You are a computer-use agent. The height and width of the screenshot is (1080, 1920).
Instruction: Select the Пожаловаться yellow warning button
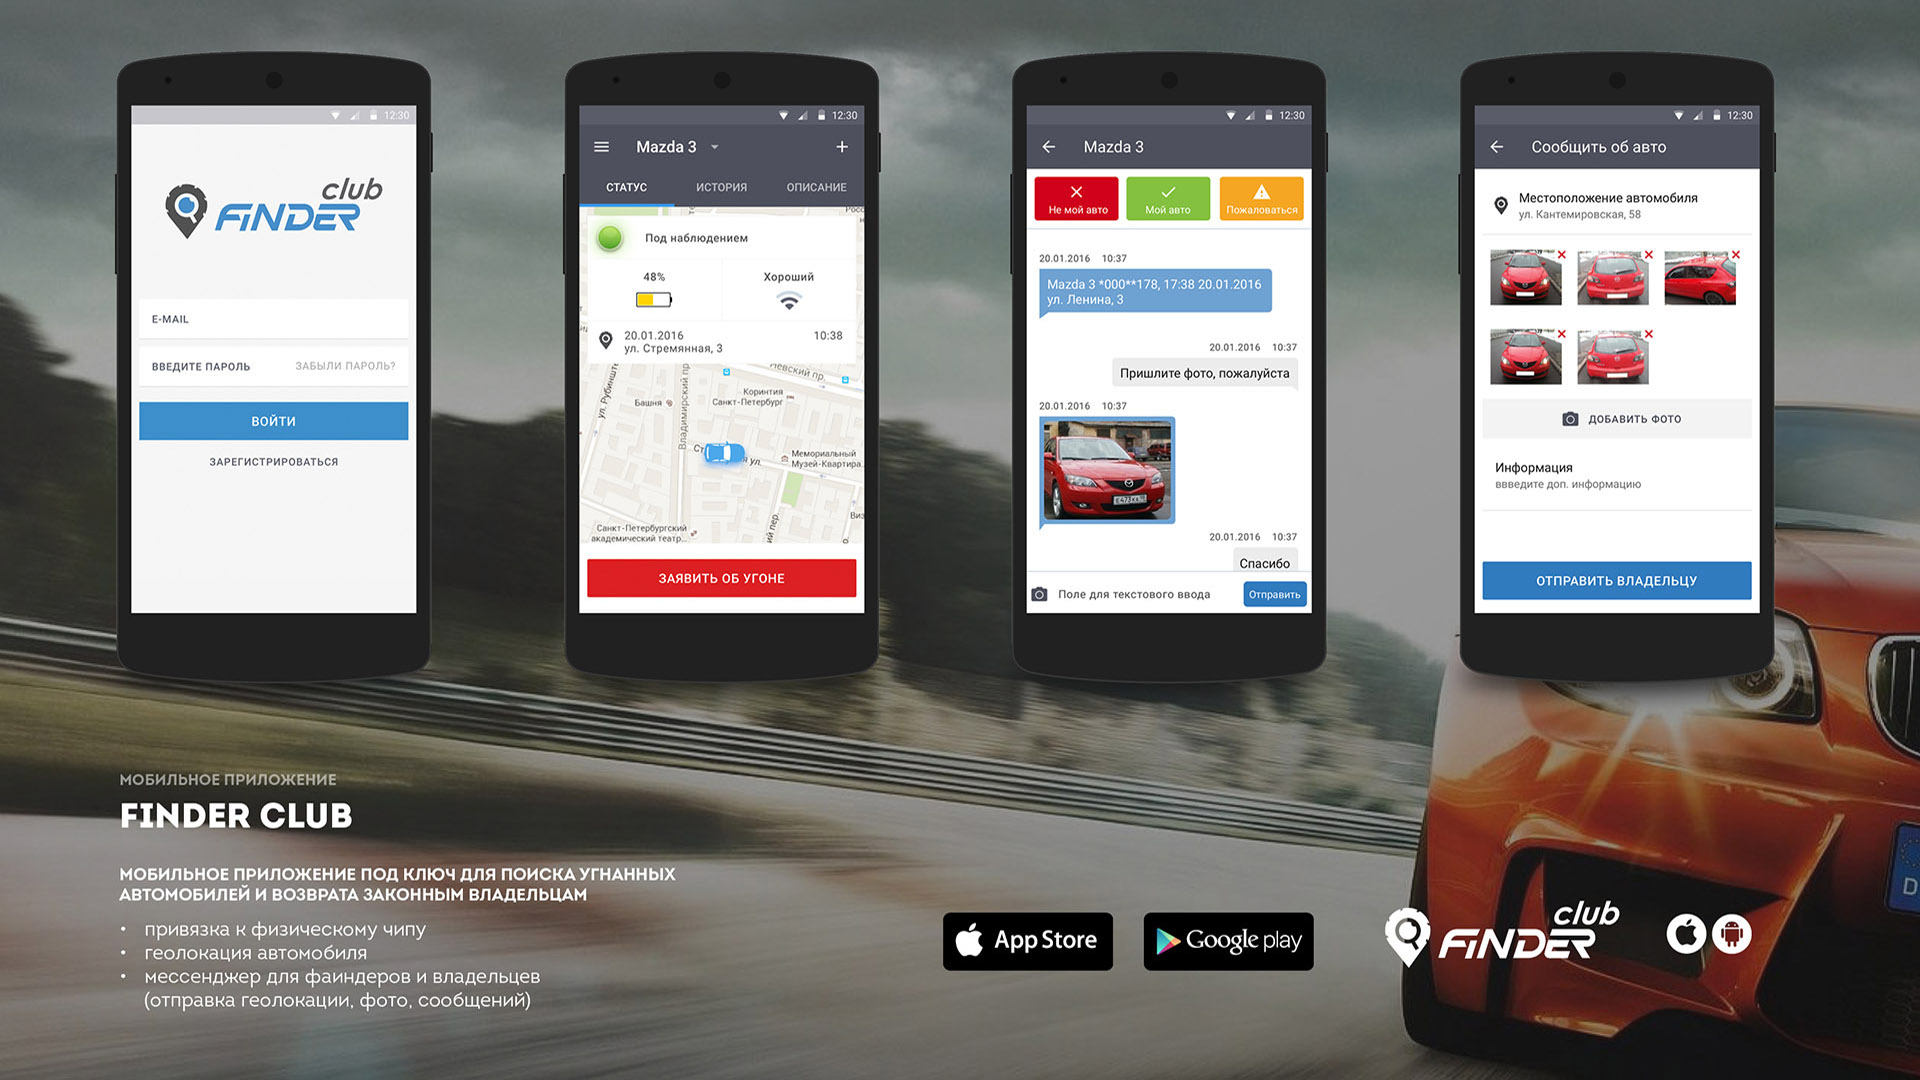click(x=1261, y=202)
